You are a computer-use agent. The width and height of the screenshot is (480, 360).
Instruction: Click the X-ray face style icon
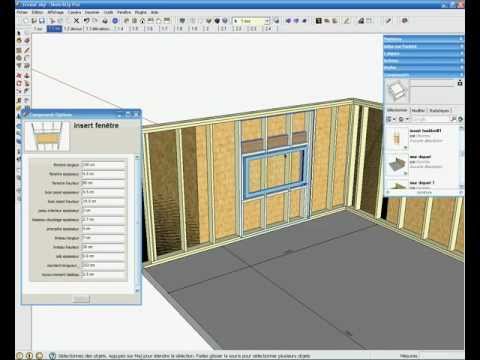tap(183, 21)
